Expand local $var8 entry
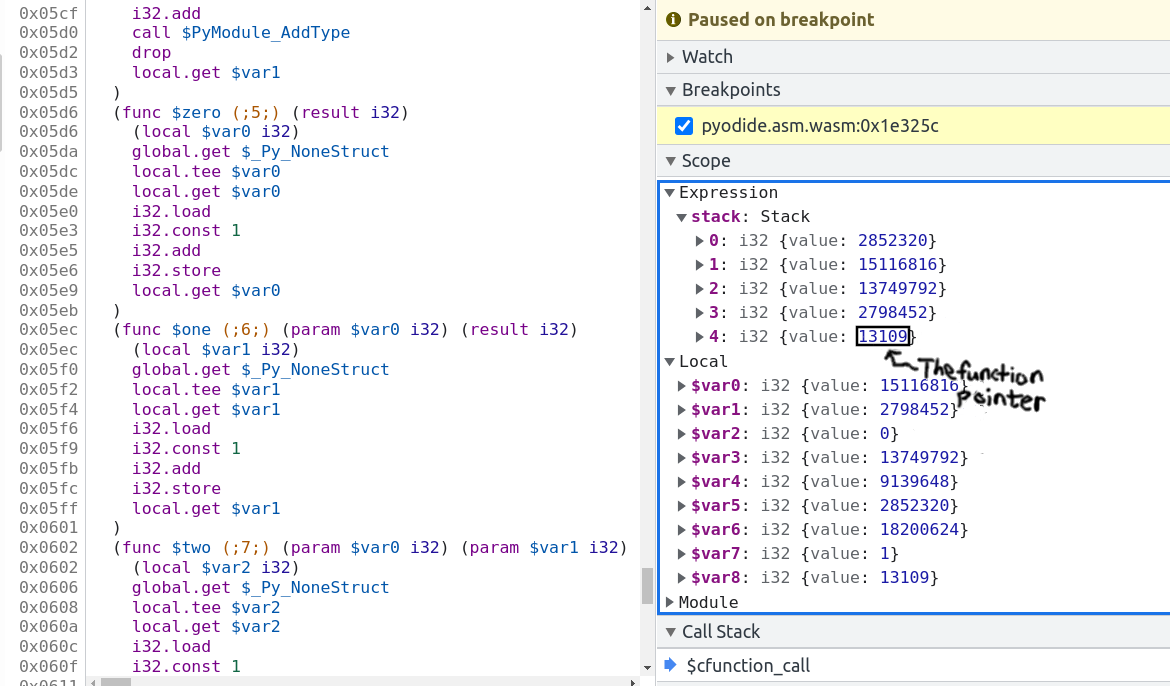1170x686 pixels. pyautogui.click(x=681, y=578)
